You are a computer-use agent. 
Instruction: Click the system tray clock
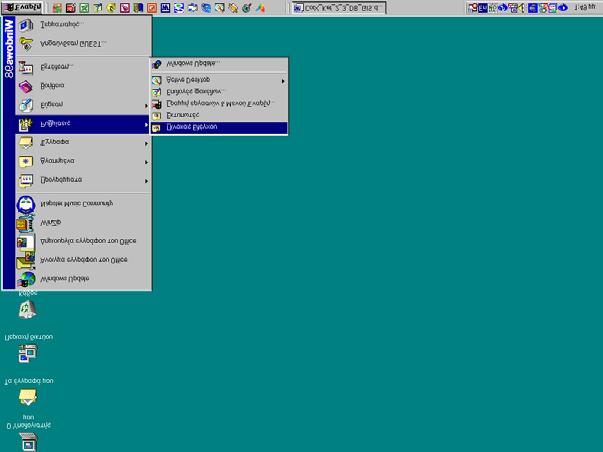(x=585, y=8)
